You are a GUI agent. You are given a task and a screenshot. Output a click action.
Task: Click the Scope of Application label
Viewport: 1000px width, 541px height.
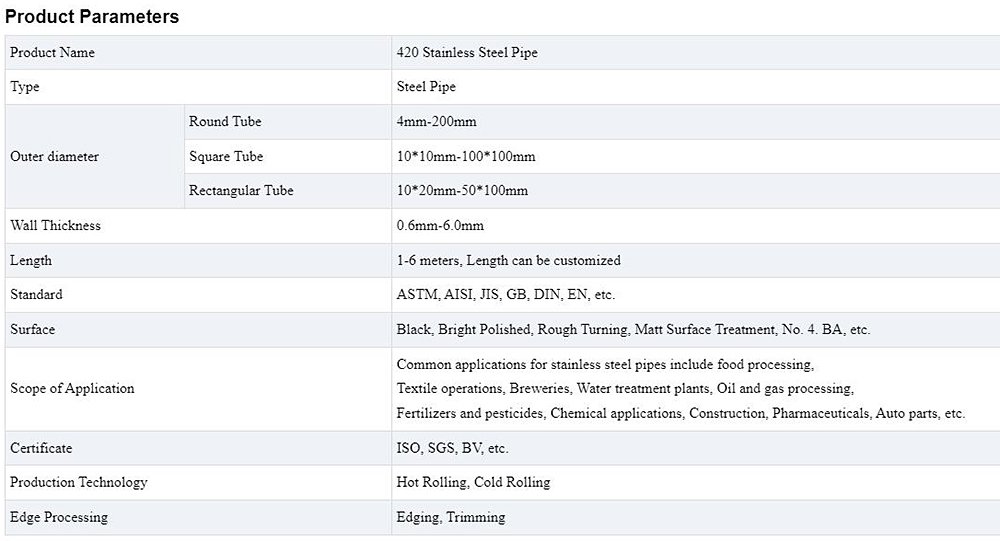(x=72, y=388)
